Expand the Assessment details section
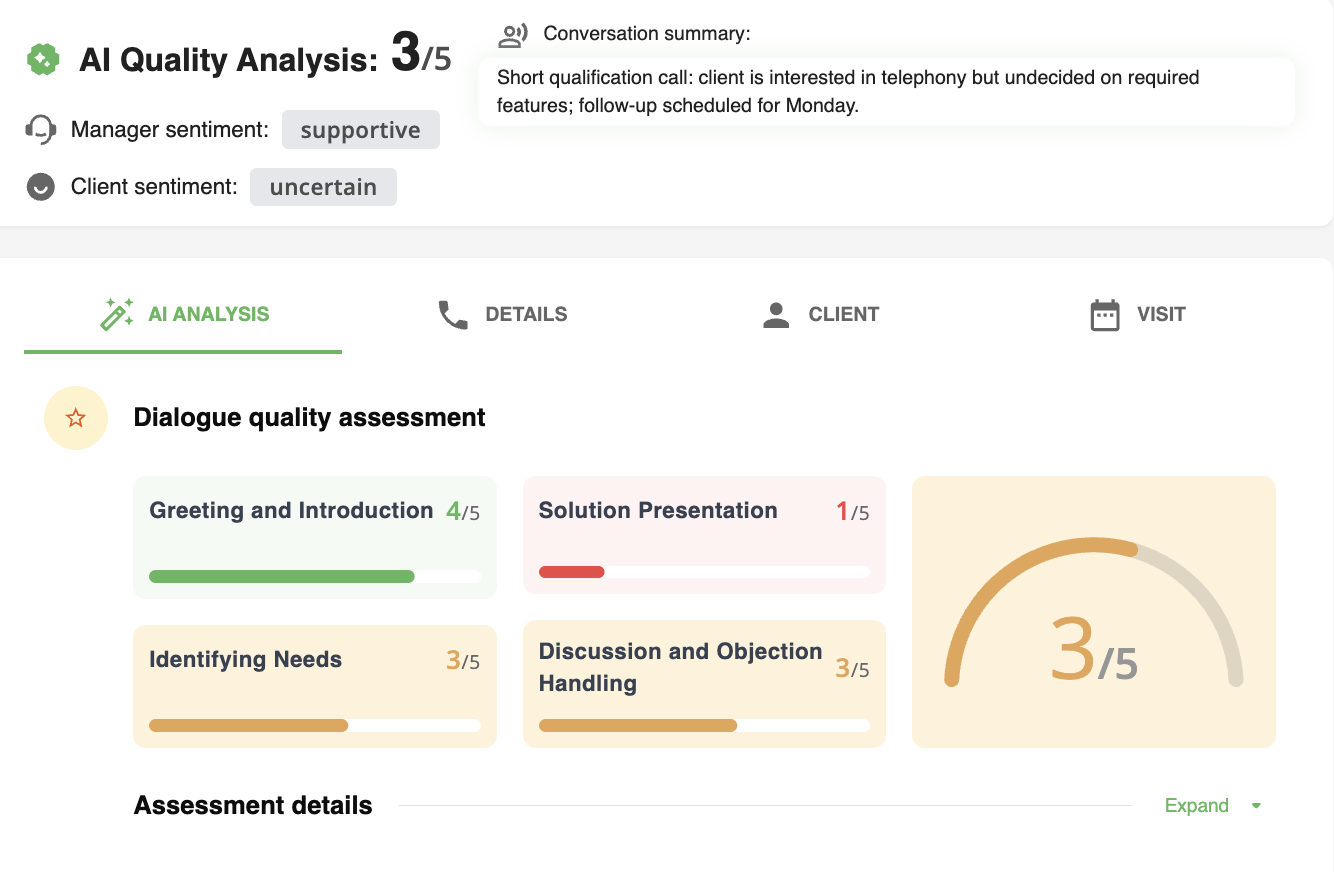Screen dimensions: 1334x872 [1196, 806]
